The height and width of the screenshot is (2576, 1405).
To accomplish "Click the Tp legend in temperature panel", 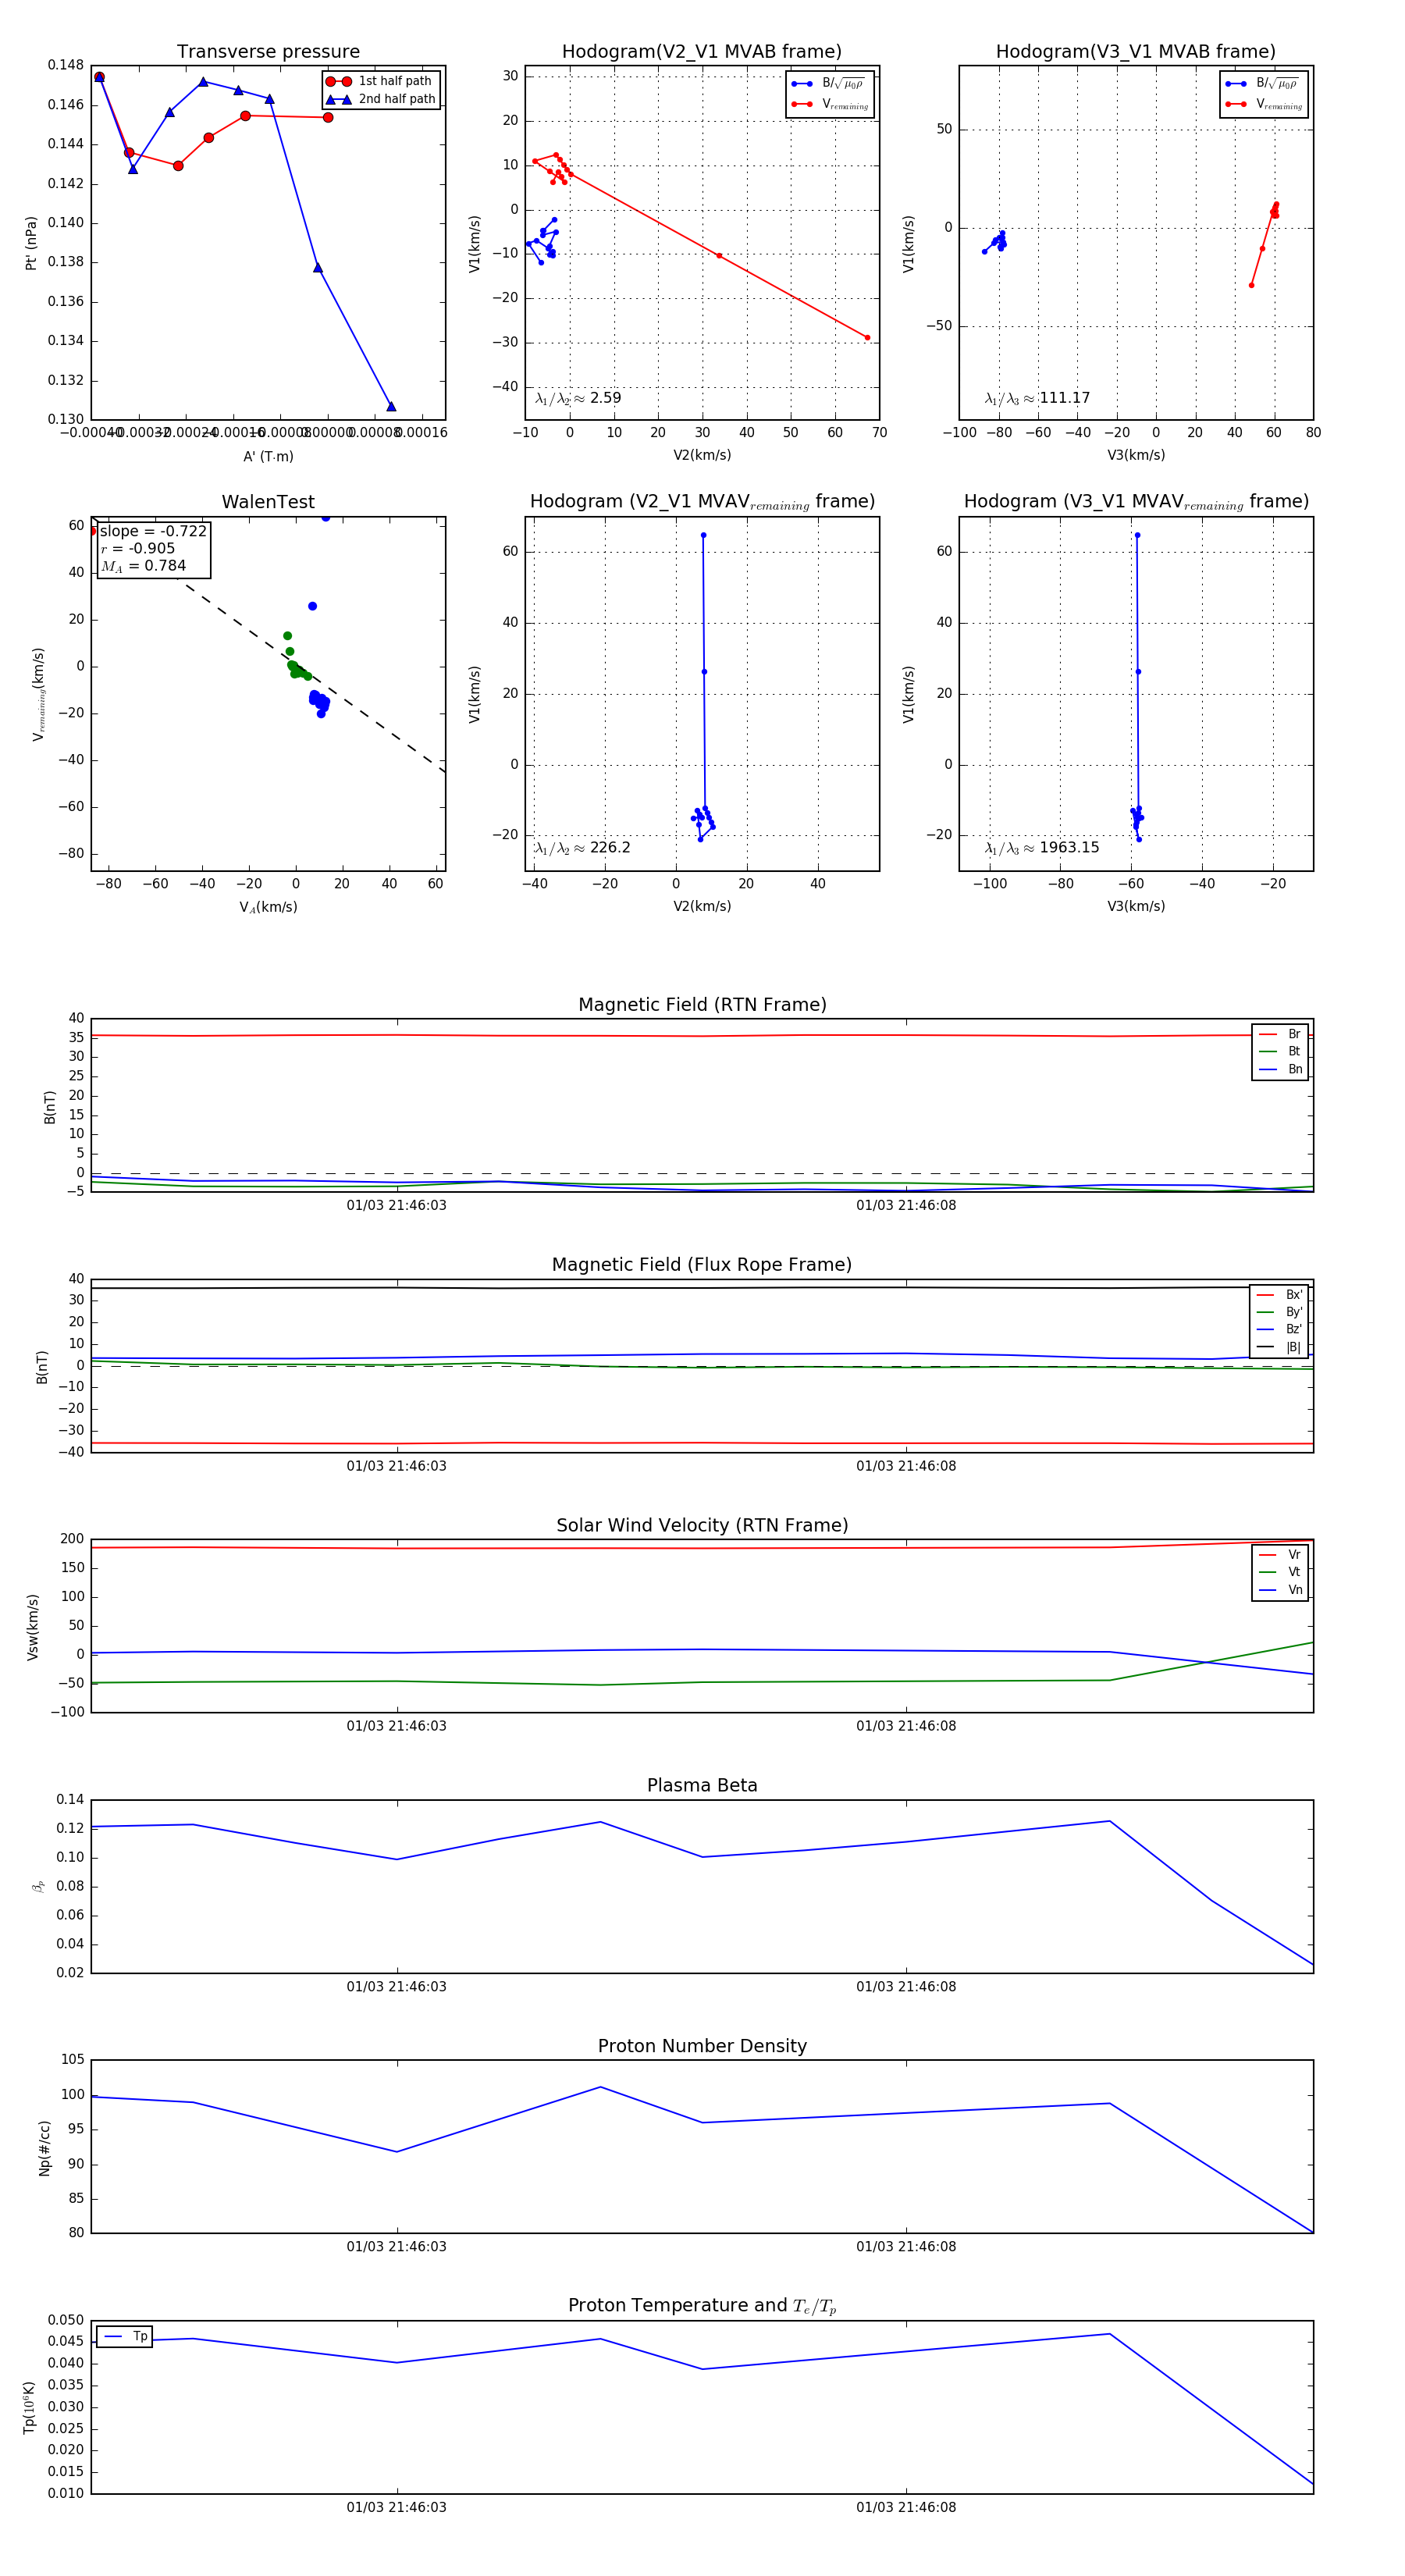I will [x=125, y=2337].
